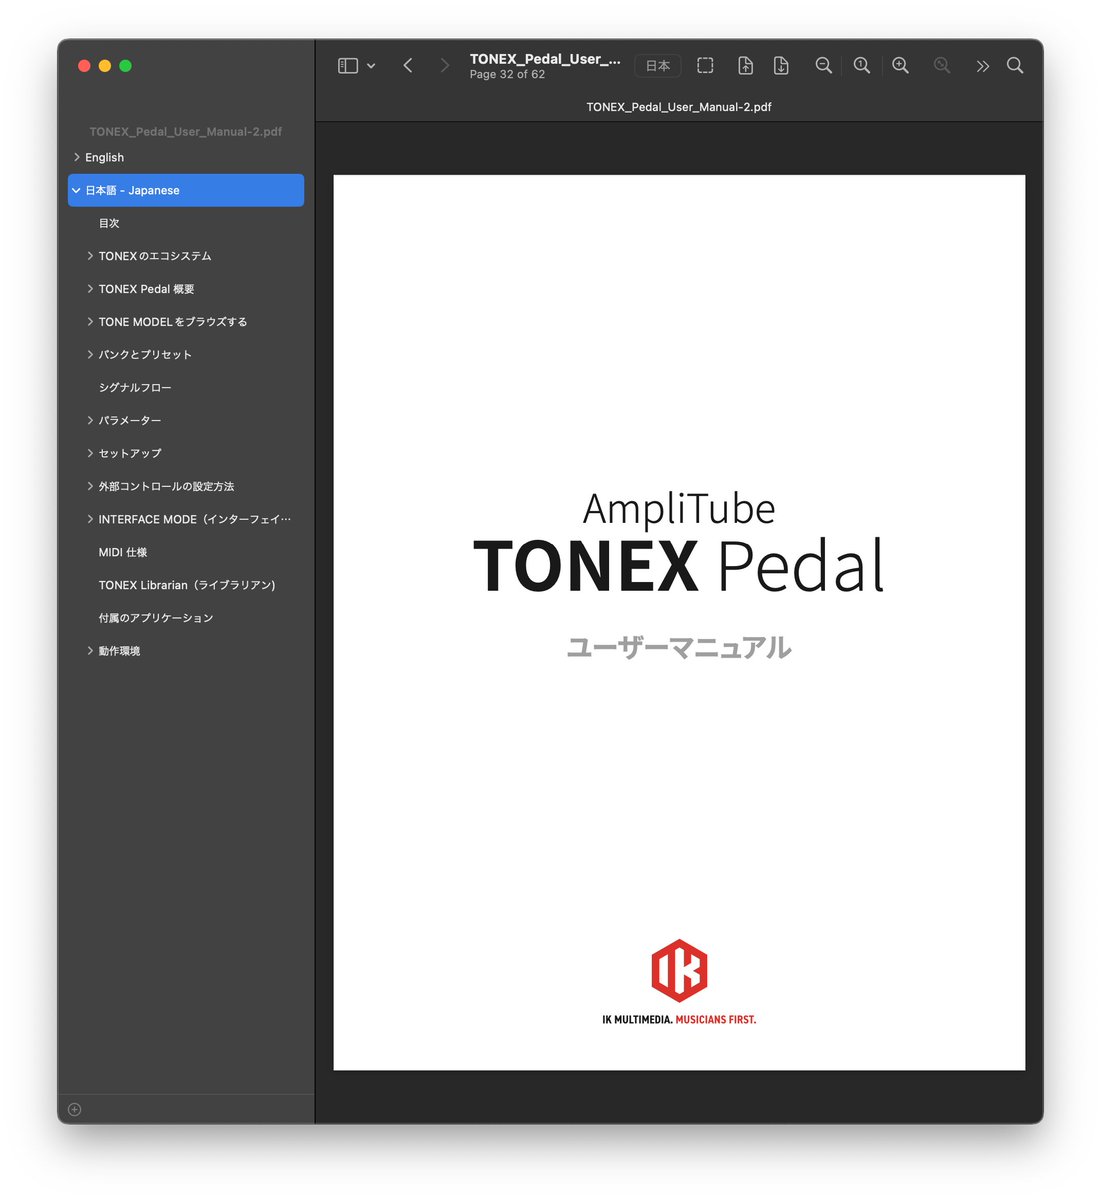
Task: Open the MIDI 仕様 chapter
Action: pos(123,551)
